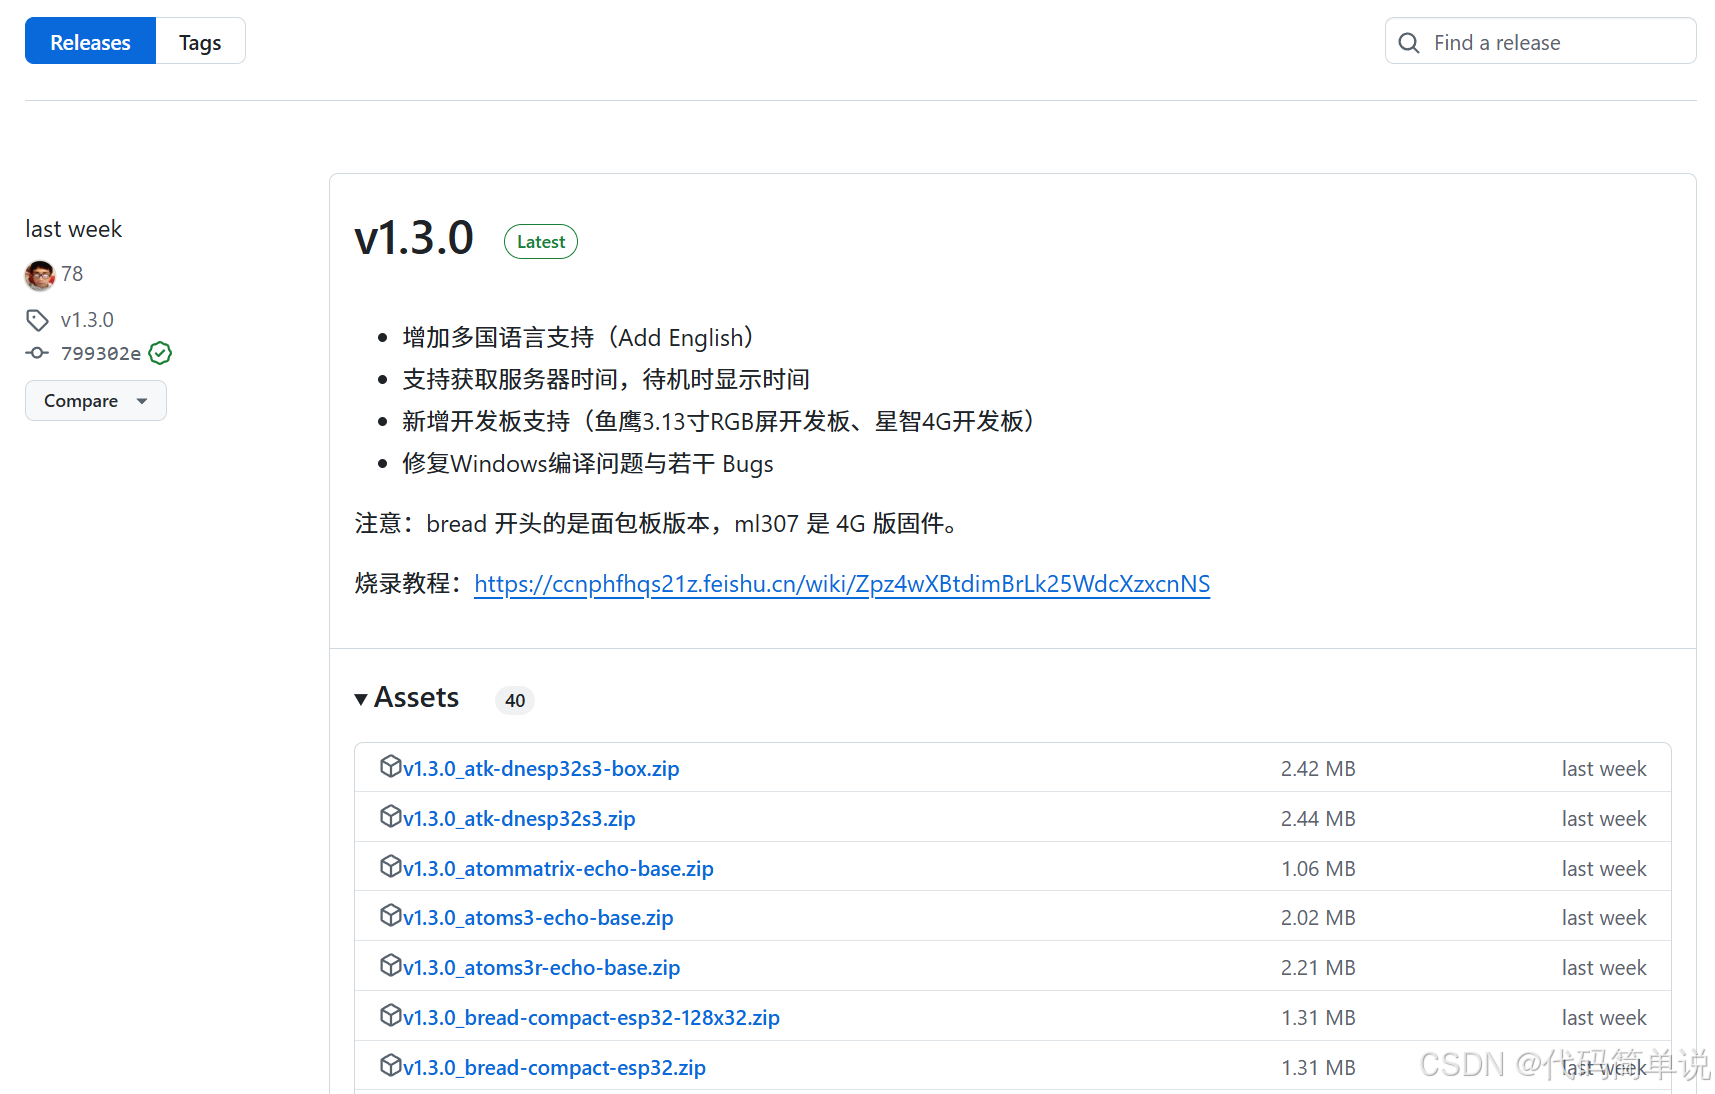Click 'last week' date in atommatrix-echo-base row
Image resolution: width=1715 pixels, height=1094 pixels.
[1604, 869]
